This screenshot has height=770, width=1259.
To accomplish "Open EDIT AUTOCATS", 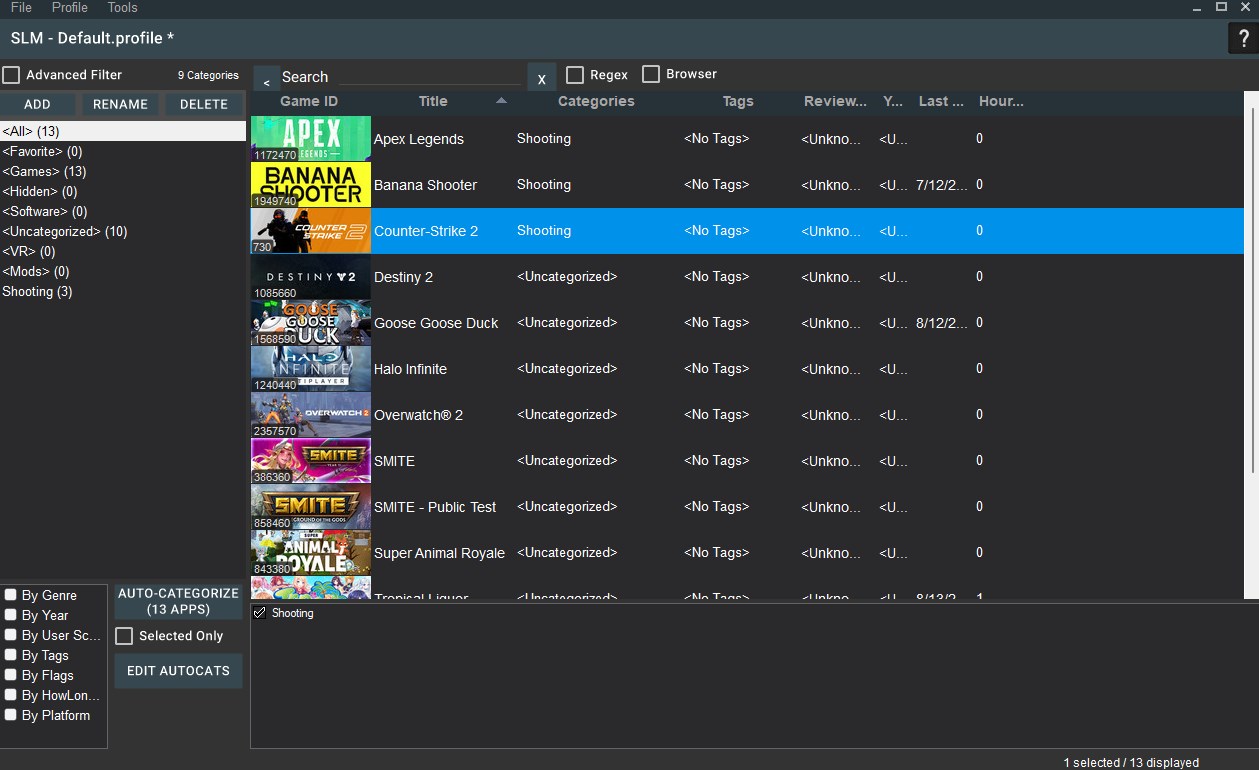I will [177, 671].
